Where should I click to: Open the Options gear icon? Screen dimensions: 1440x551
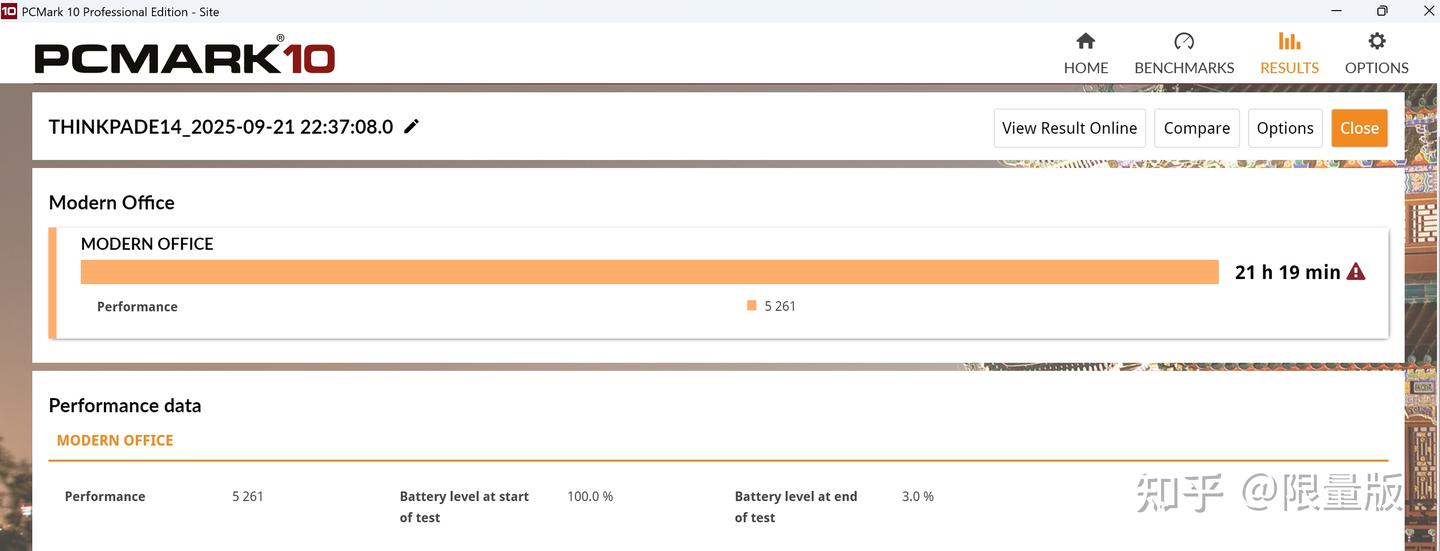point(1377,41)
